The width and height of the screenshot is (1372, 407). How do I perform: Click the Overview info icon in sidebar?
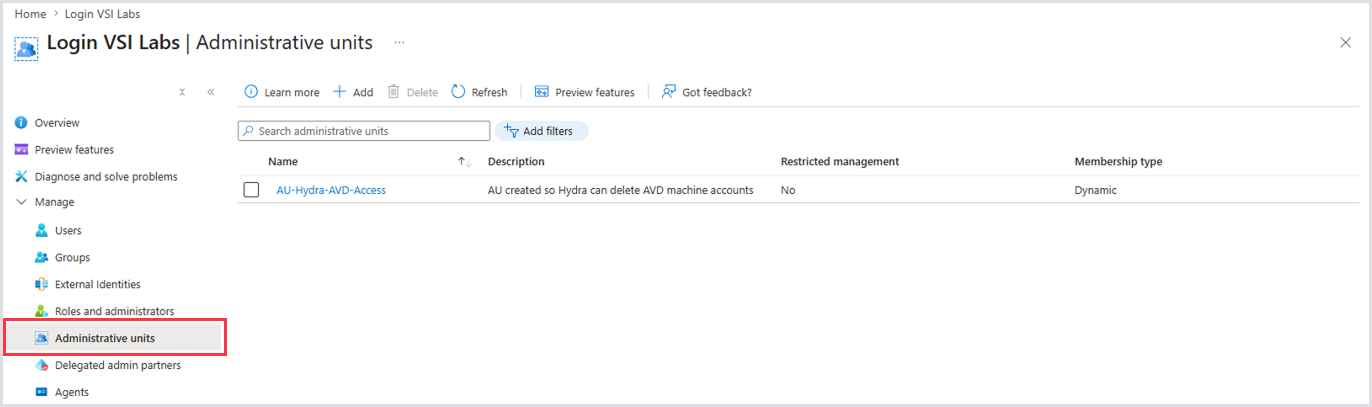pyautogui.click(x=21, y=123)
